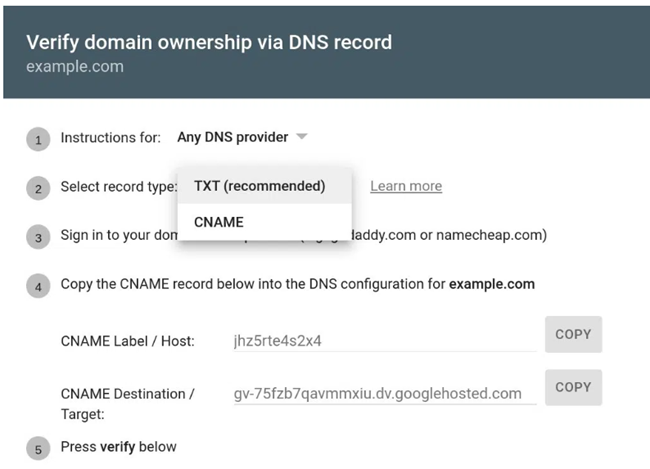Click the Verify domain ownership heading
Image resolution: width=650 pixels, height=469 pixels.
tap(208, 42)
